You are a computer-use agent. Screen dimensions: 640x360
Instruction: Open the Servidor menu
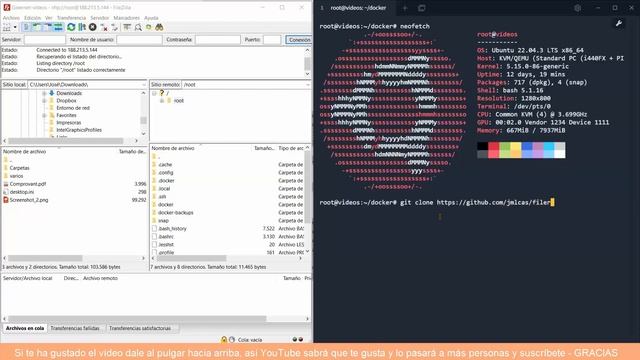100,18
